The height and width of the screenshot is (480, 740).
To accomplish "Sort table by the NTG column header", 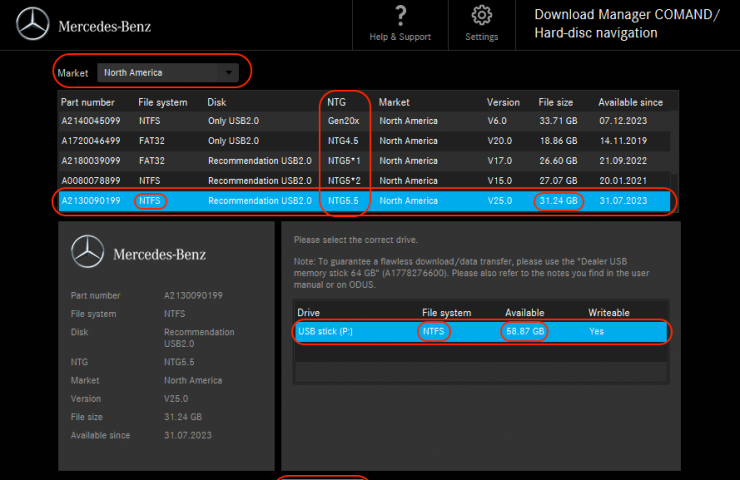I will (x=337, y=102).
